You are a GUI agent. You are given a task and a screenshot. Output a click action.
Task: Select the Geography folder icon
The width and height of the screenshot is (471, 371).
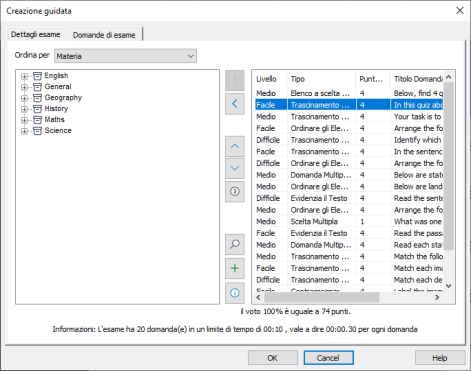click(x=37, y=98)
